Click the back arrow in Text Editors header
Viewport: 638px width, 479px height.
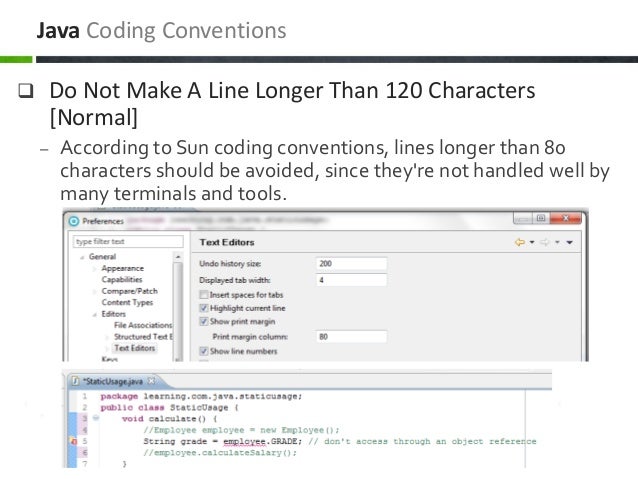point(520,242)
